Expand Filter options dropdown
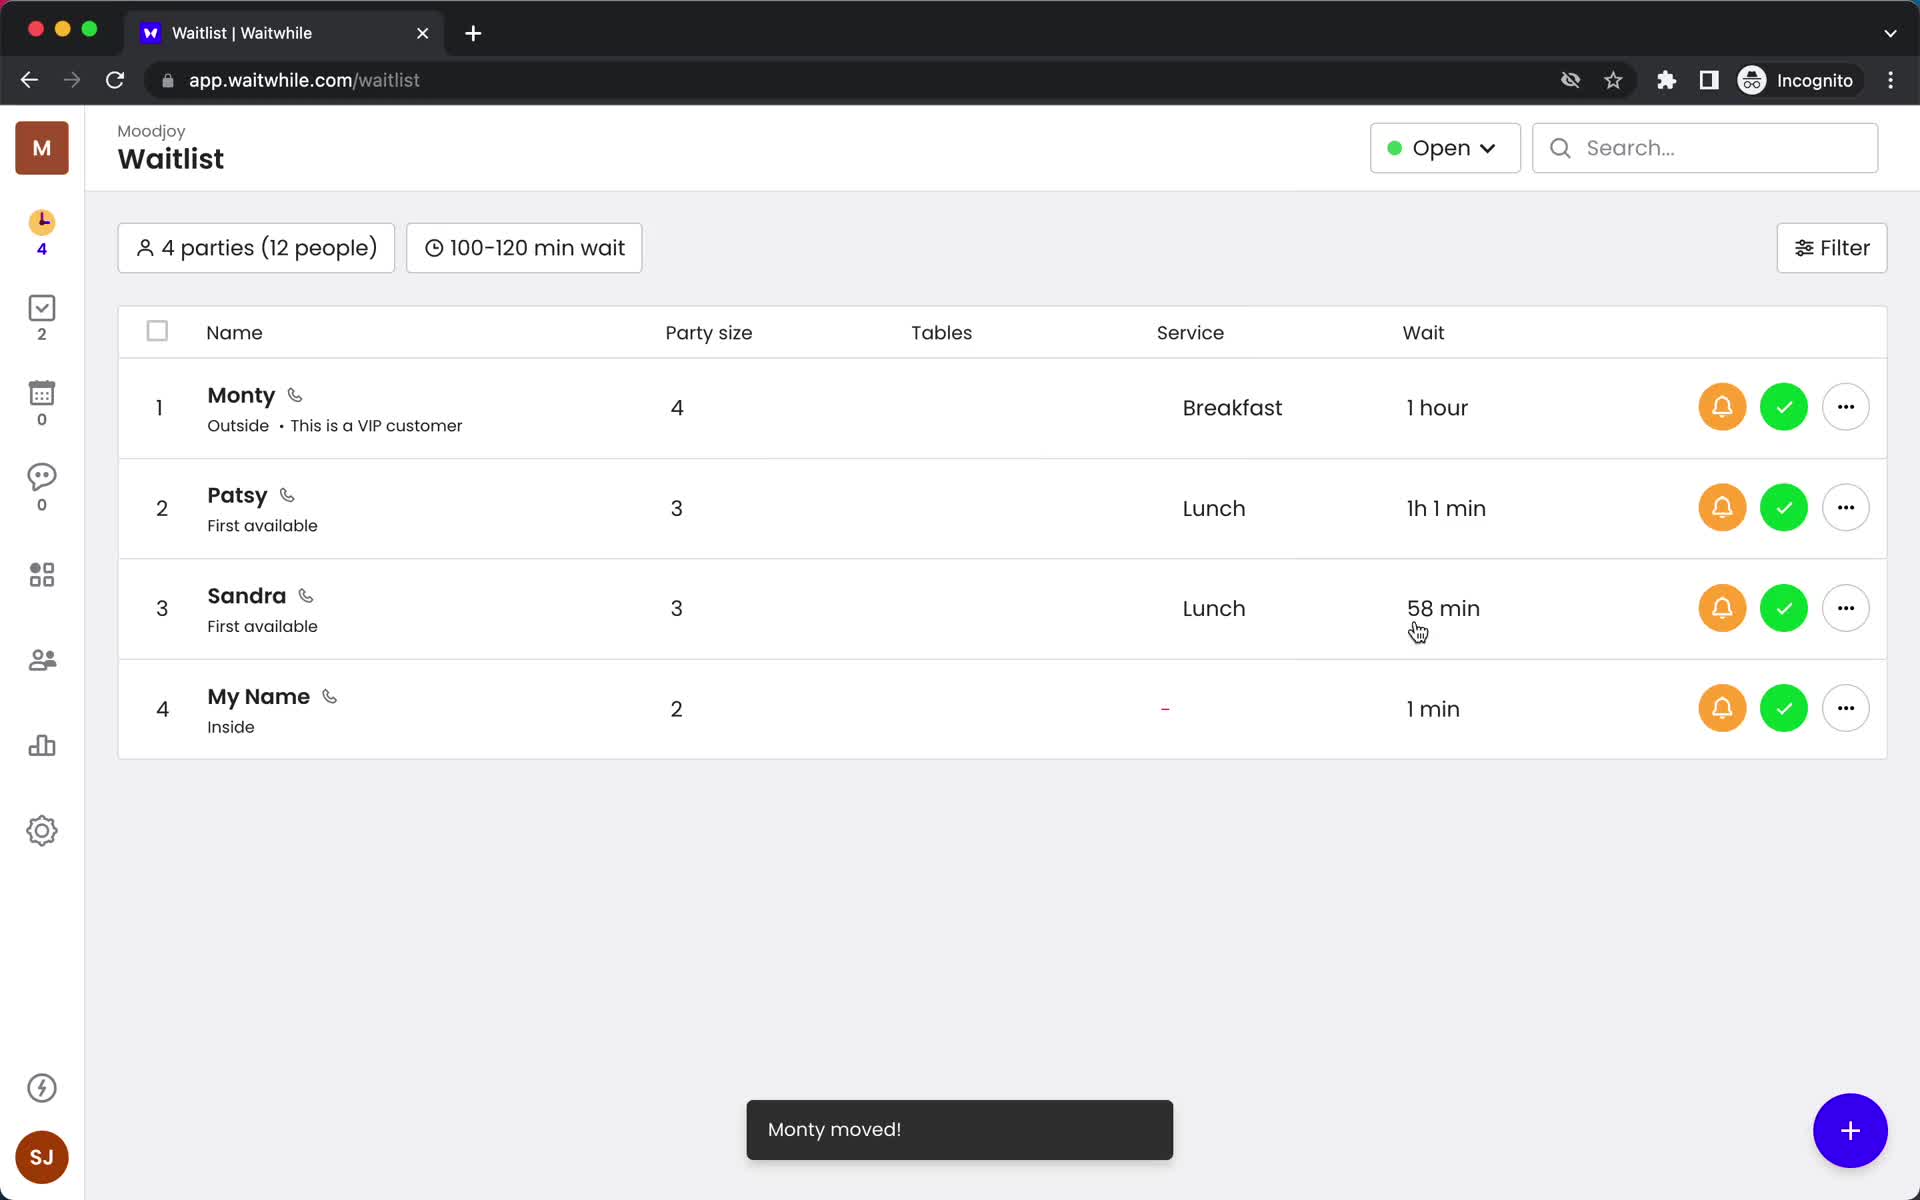The height and width of the screenshot is (1200, 1920). [x=1832, y=247]
